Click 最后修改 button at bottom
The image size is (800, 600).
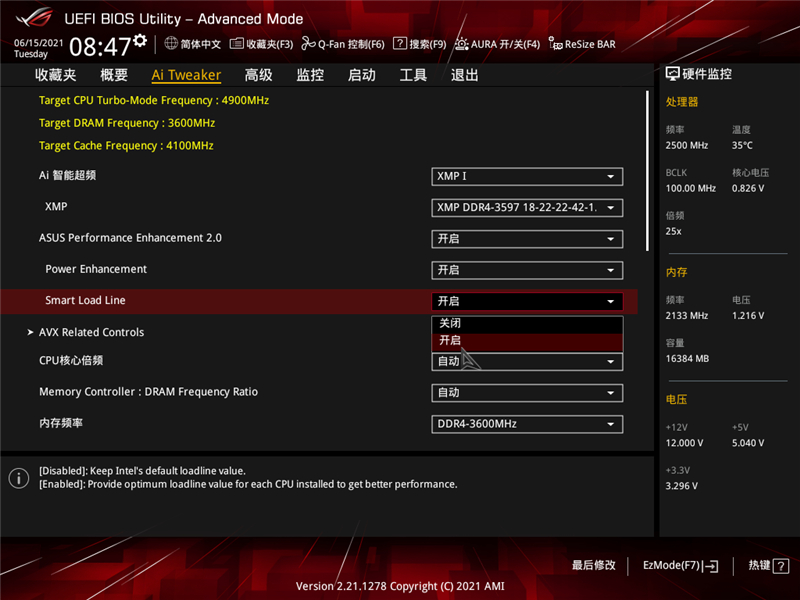[x=594, y=566]
